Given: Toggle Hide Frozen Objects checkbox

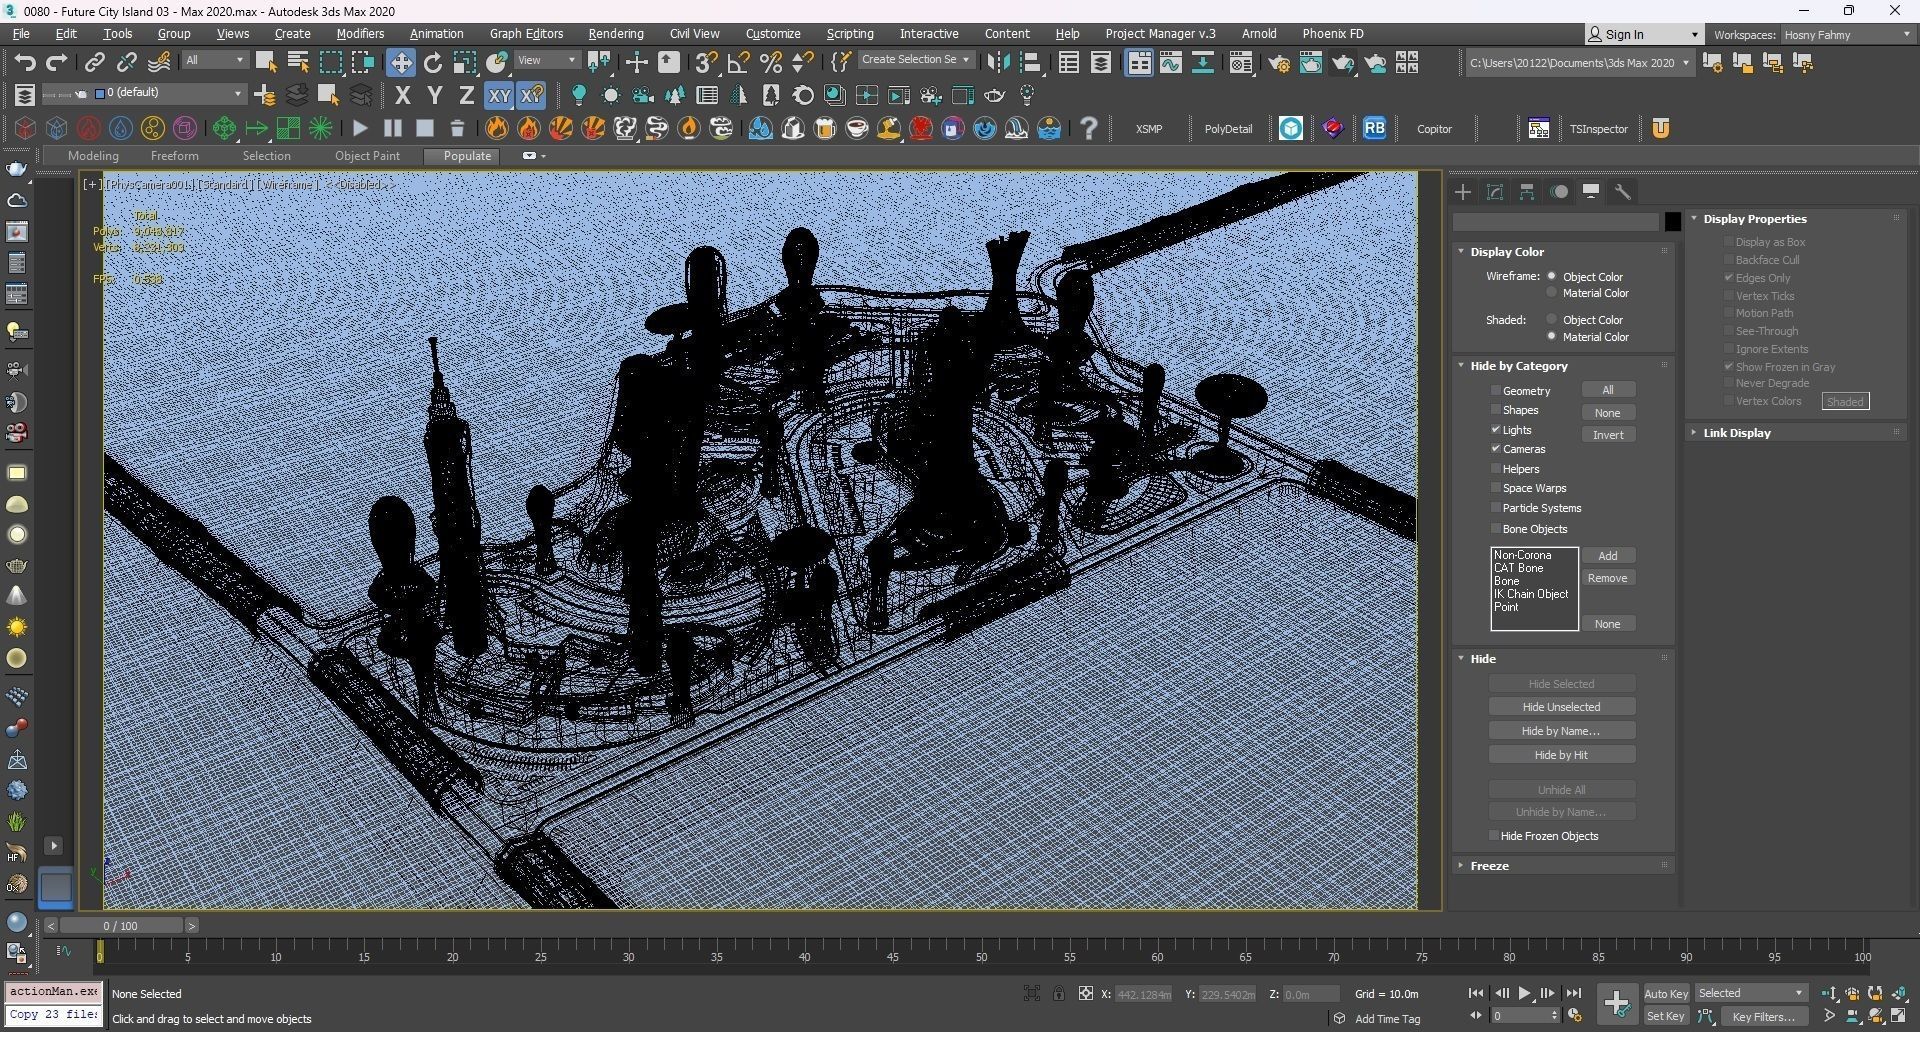Looking at the screenshot, I should 1495,836.
